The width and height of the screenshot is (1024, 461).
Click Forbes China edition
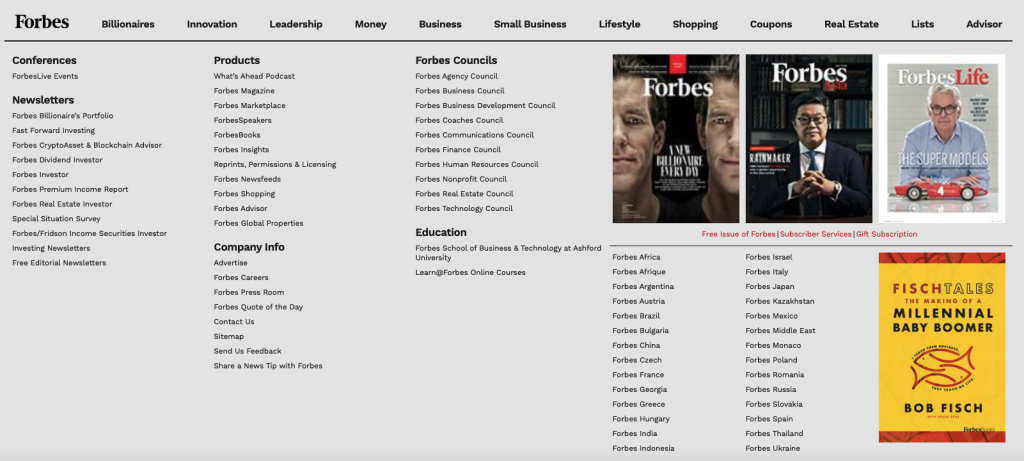pos(636,345)
